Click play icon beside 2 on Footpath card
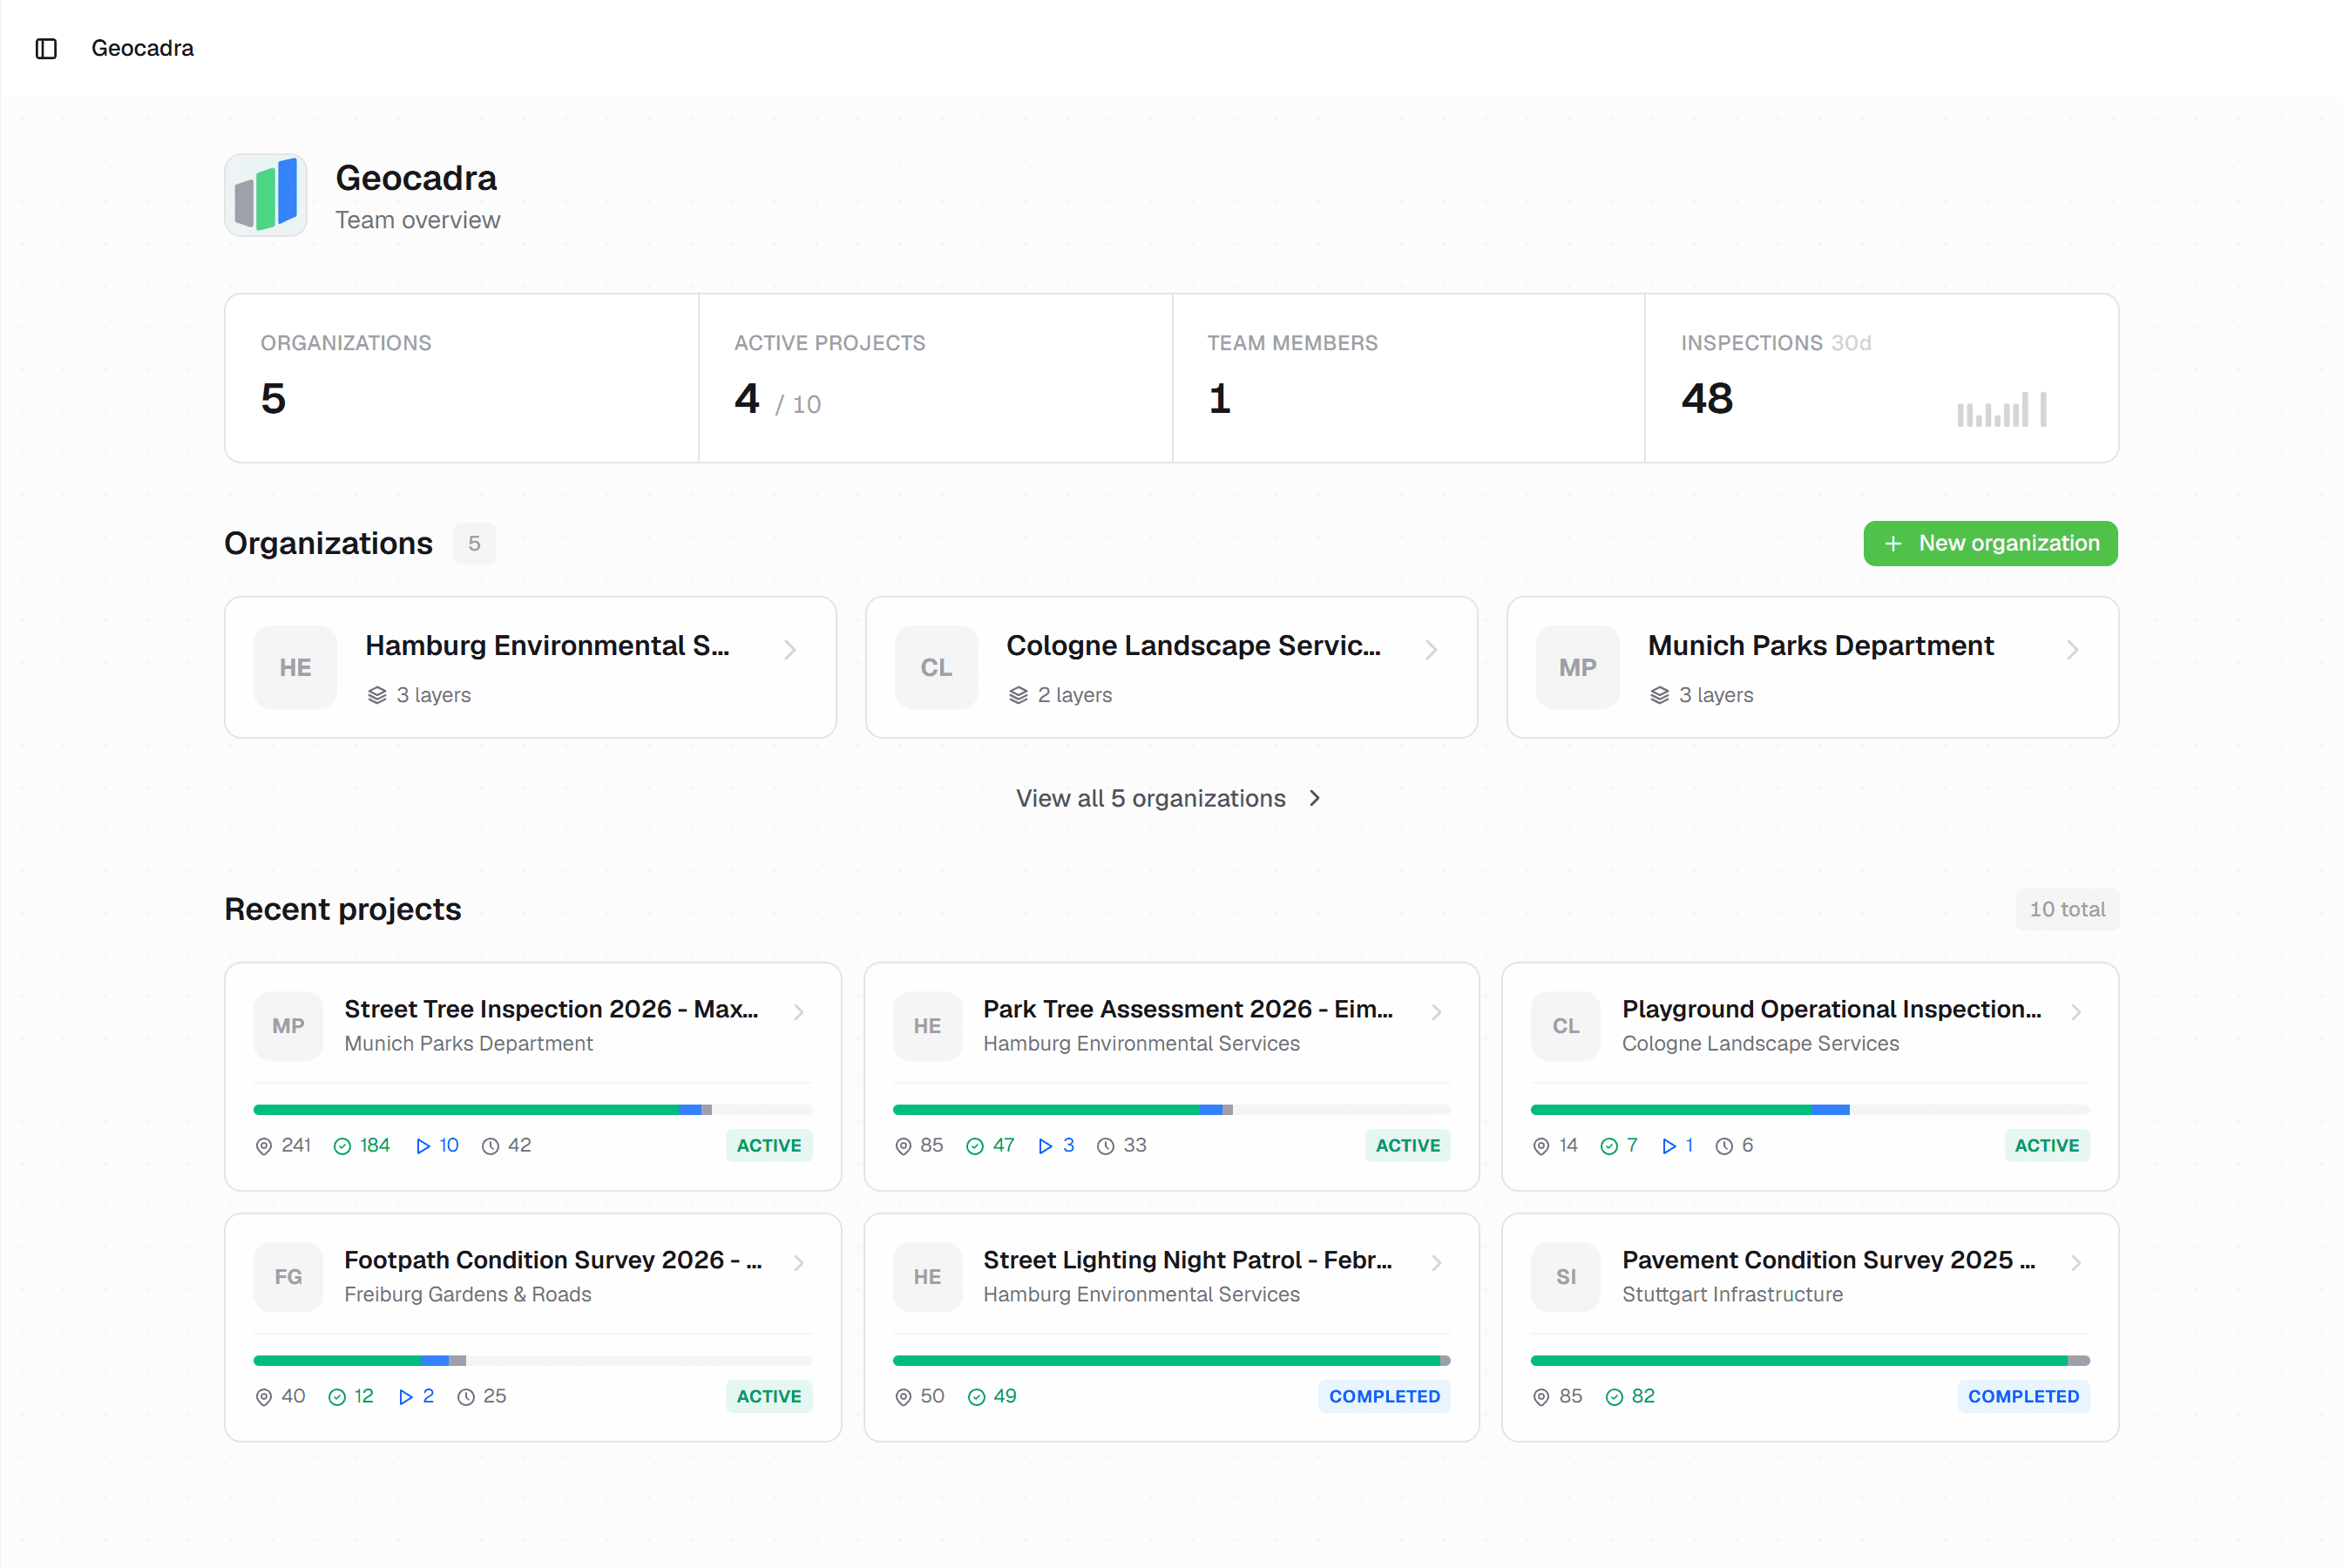The height and width of the screenshot is (1568, 2343). click(406, 1397)
